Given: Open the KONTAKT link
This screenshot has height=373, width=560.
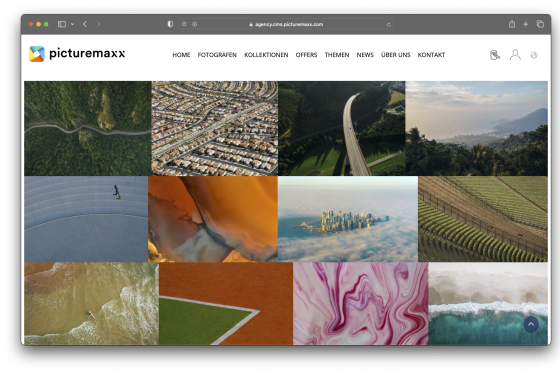Looking at the screenshot, I should click(431, 55).
